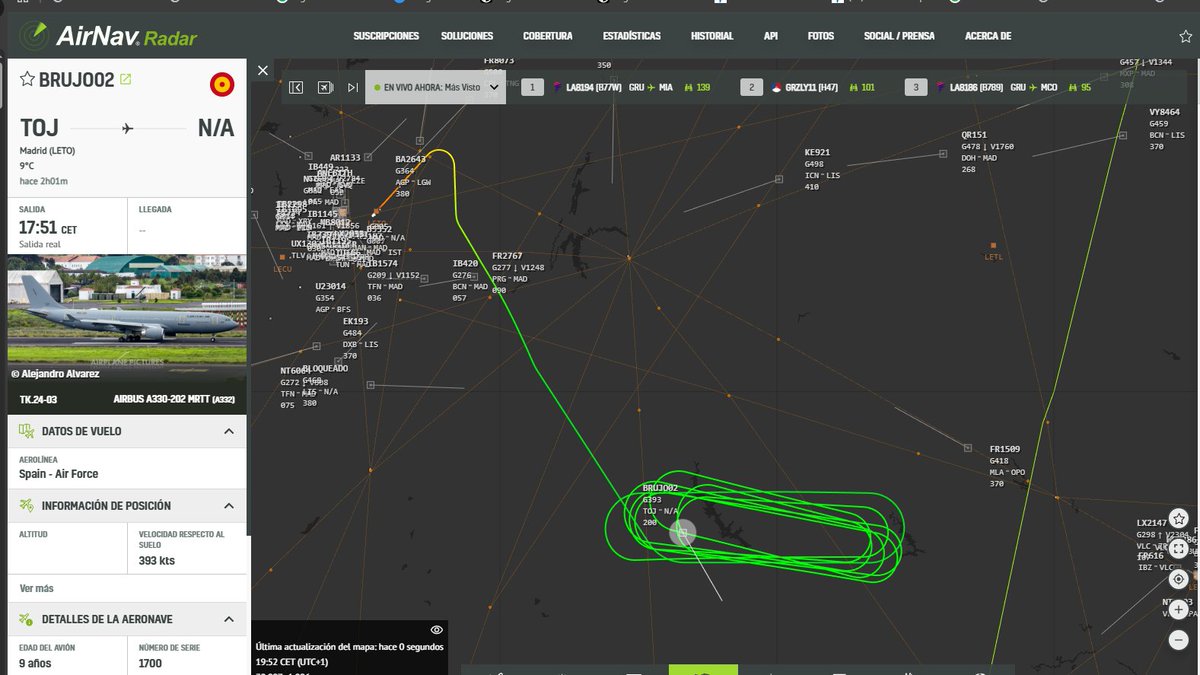Skip to next item in live ticker

pos(353,88)
